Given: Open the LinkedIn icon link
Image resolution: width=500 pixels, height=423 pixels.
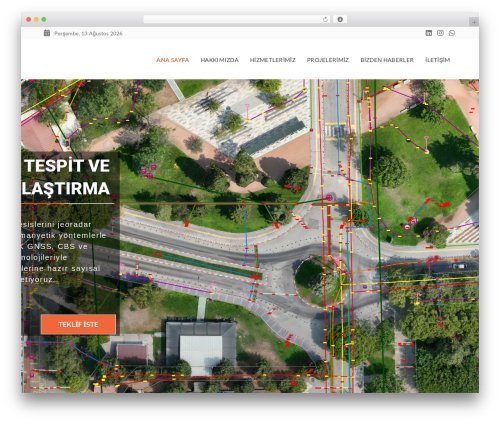Looking at the screenshot, I should coord(429,33).
